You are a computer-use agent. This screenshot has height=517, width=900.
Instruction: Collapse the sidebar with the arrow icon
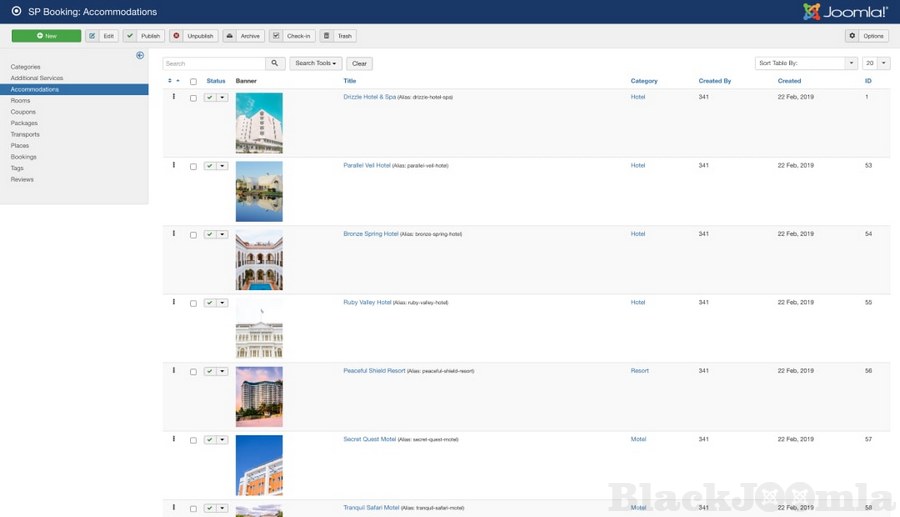(x=140, y=55)
